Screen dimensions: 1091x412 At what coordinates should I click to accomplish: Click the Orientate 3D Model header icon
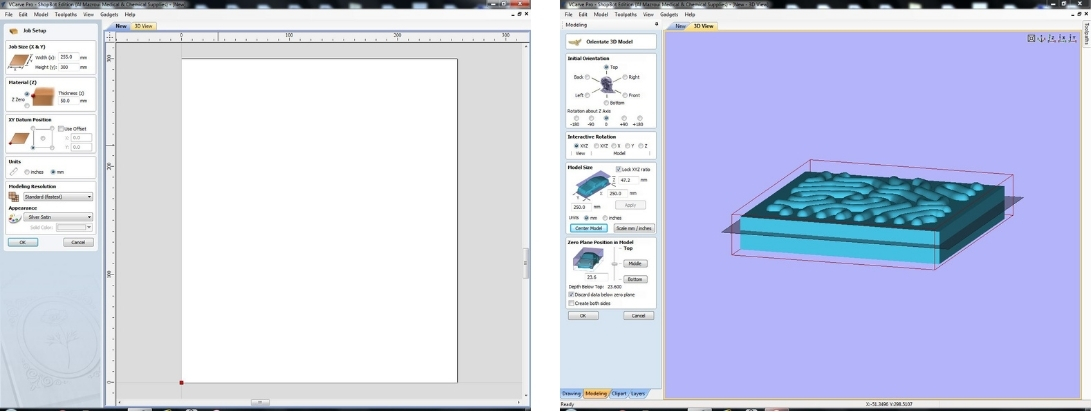574,42
